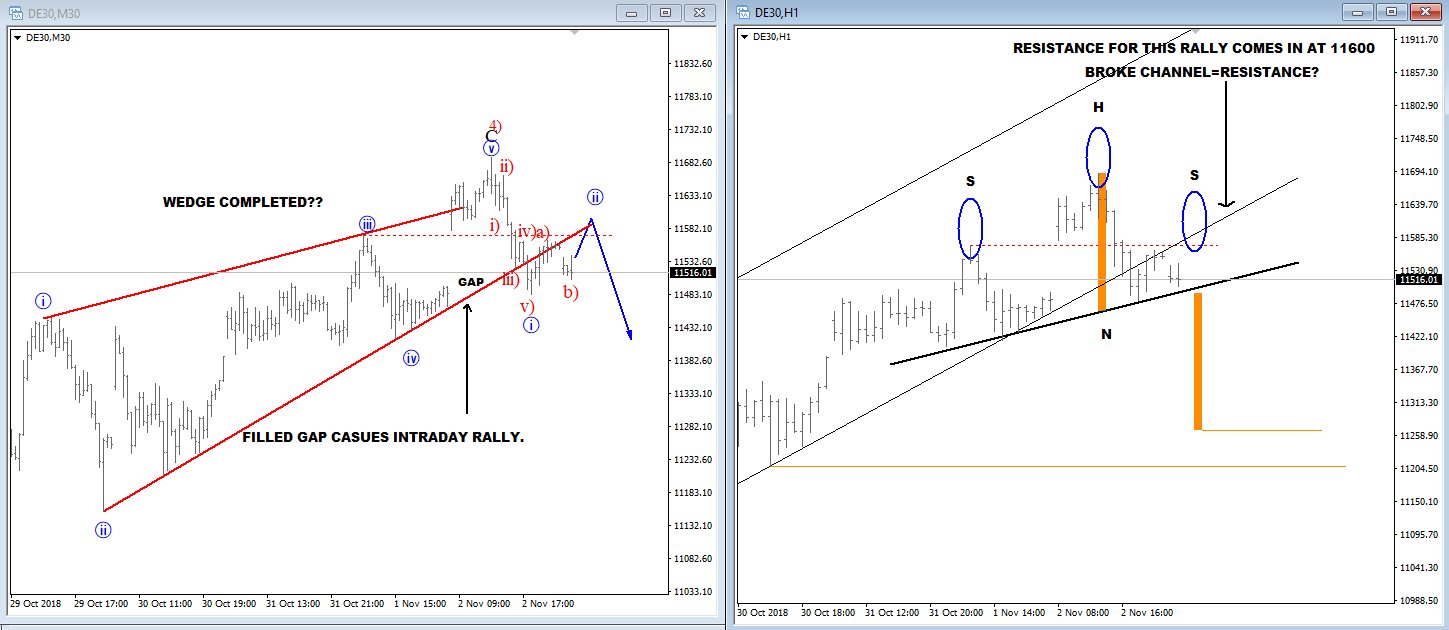Click the DE30,M30 window chart icon
The image size is (1449, 630).
click(18, 12)
